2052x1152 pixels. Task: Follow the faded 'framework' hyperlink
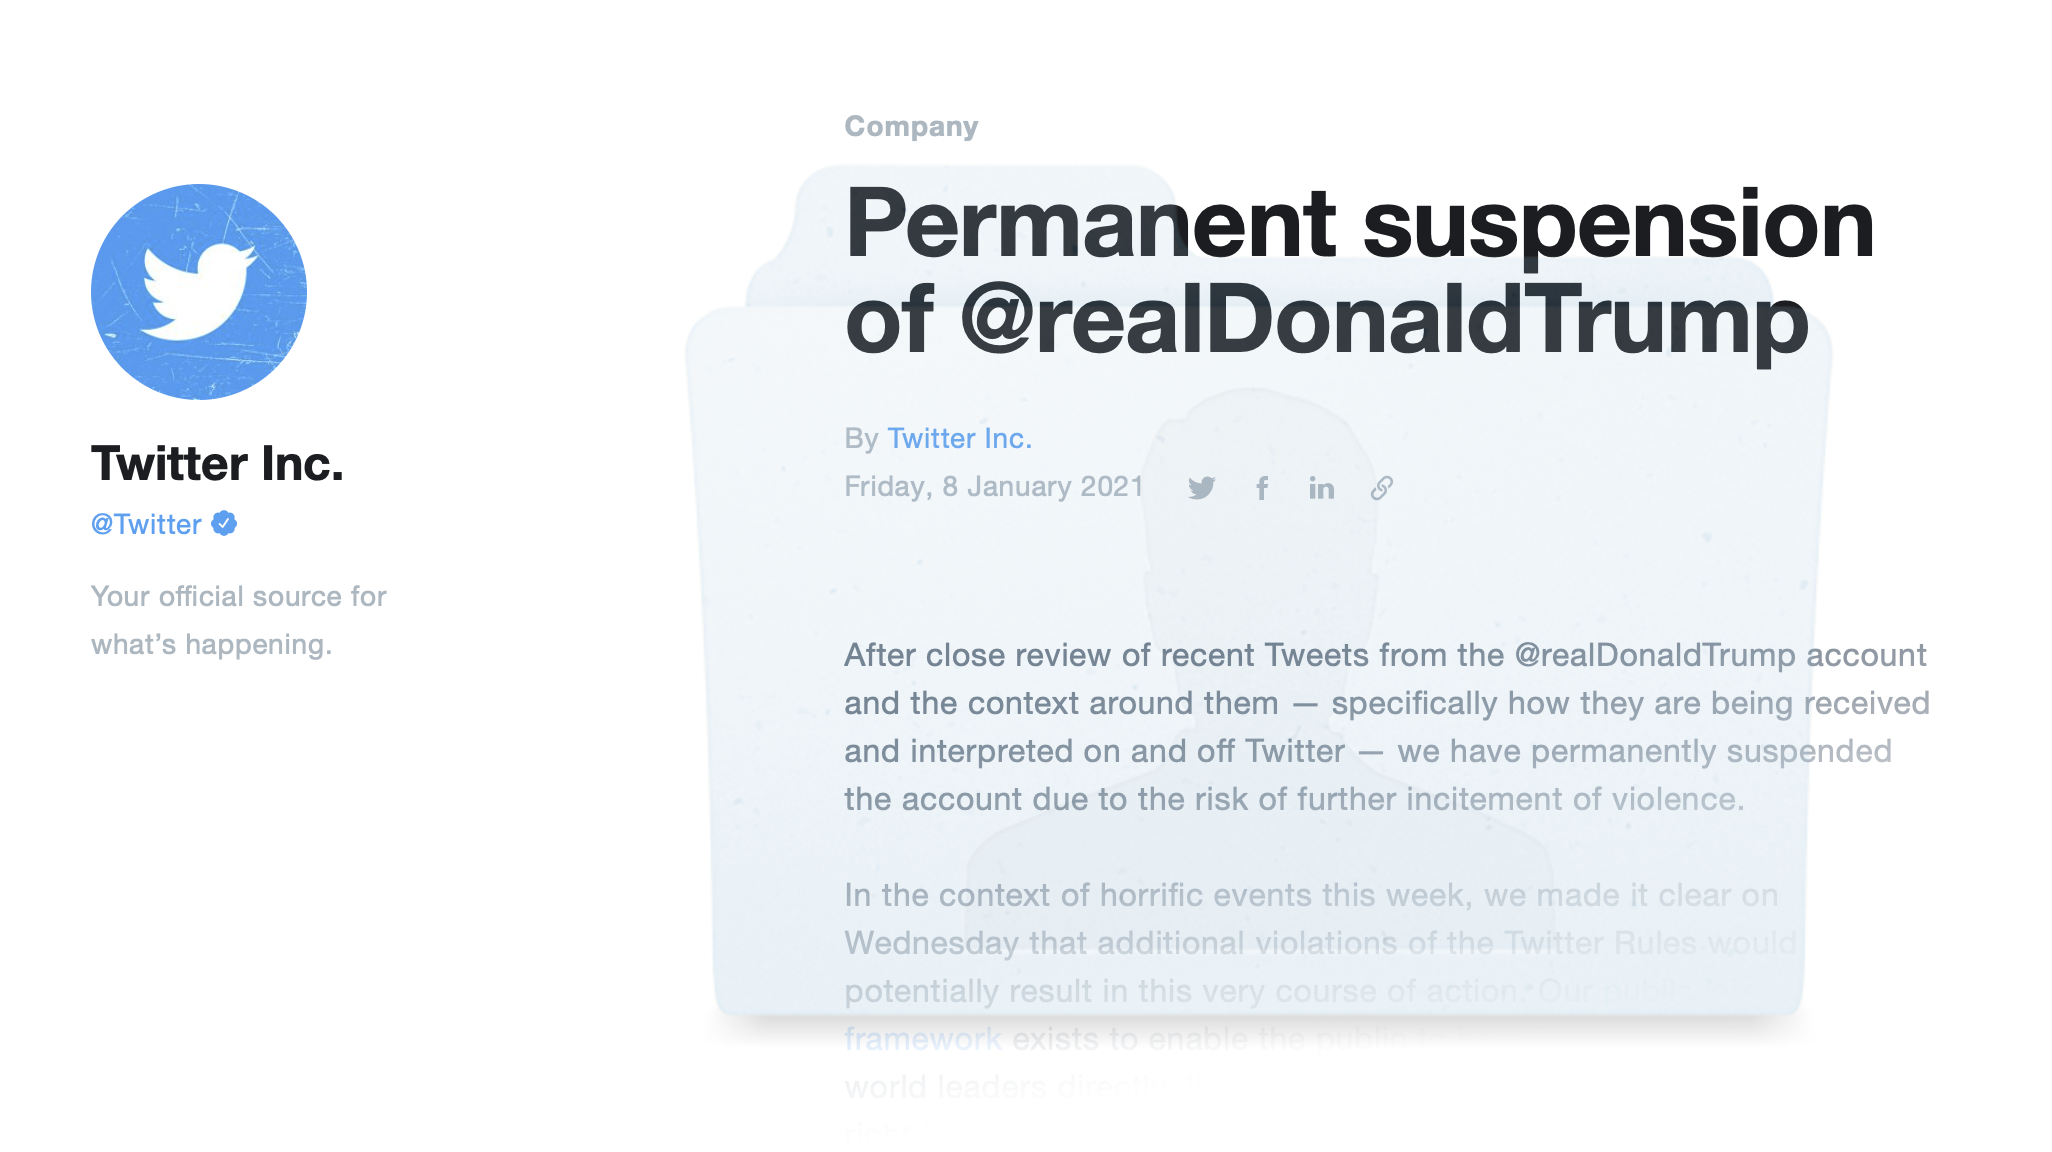coord(923,1039)
